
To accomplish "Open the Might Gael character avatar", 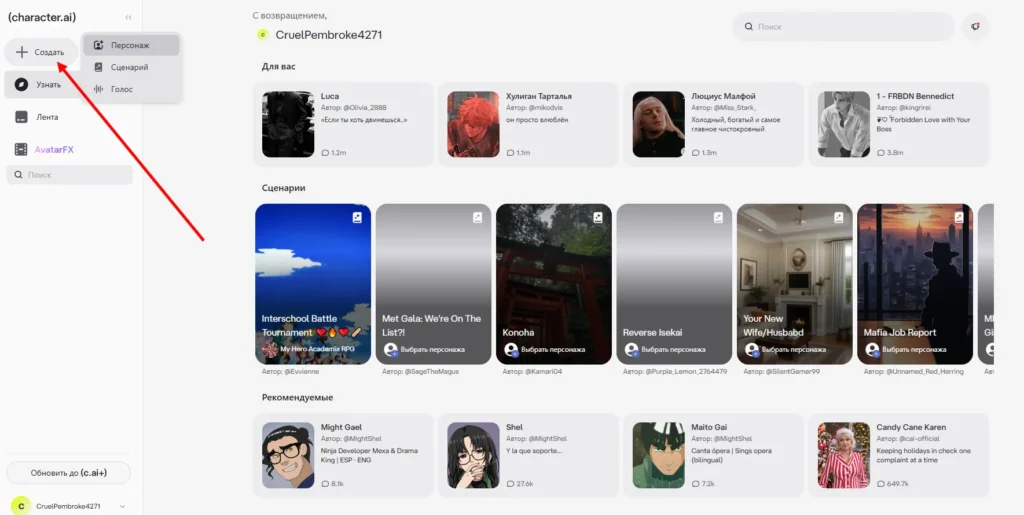I will pos(288,455).
